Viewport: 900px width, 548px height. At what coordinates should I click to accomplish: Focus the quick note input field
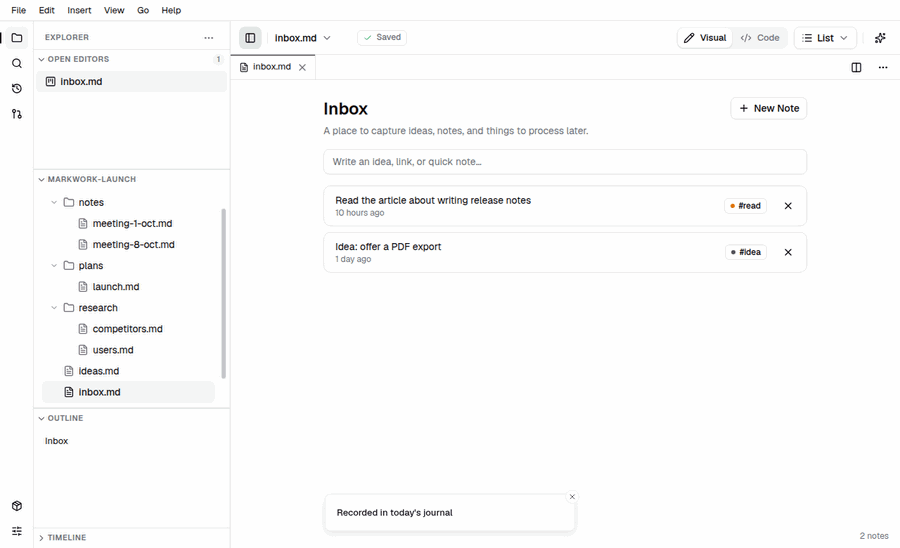click(x=565, y=162)
